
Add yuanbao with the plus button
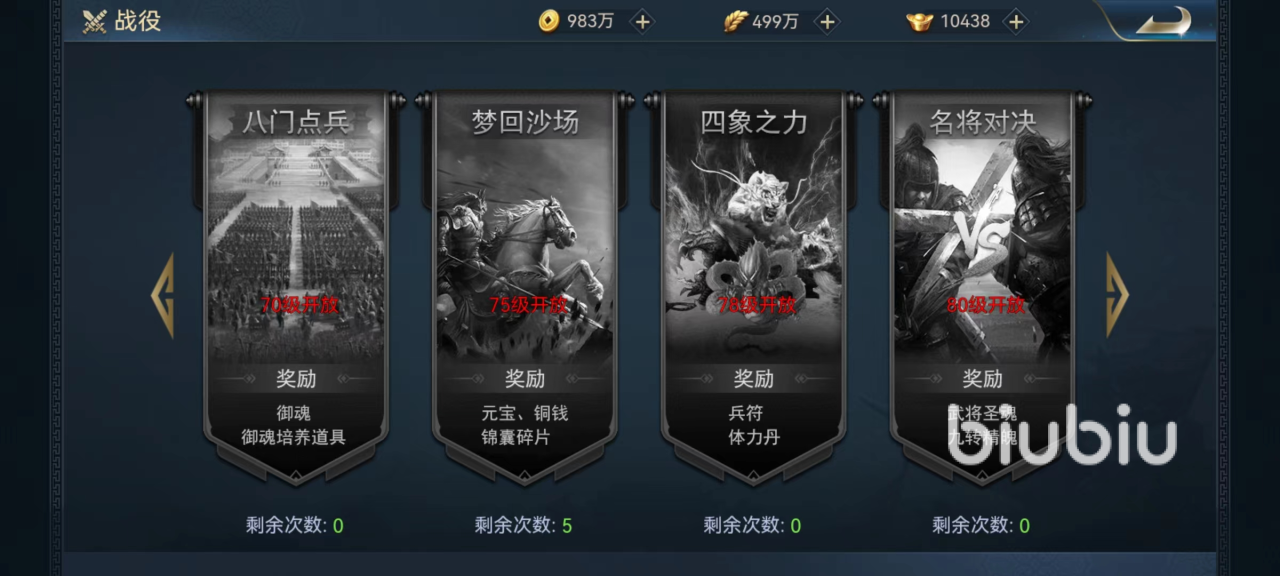point(1015,21)
